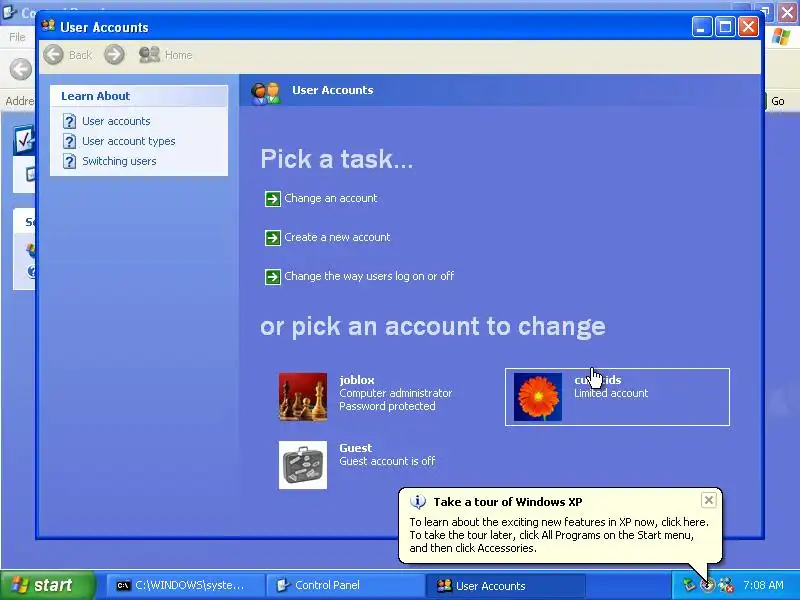
Task: Click the network tray icon with red X
Action: (x=726, y=585)
